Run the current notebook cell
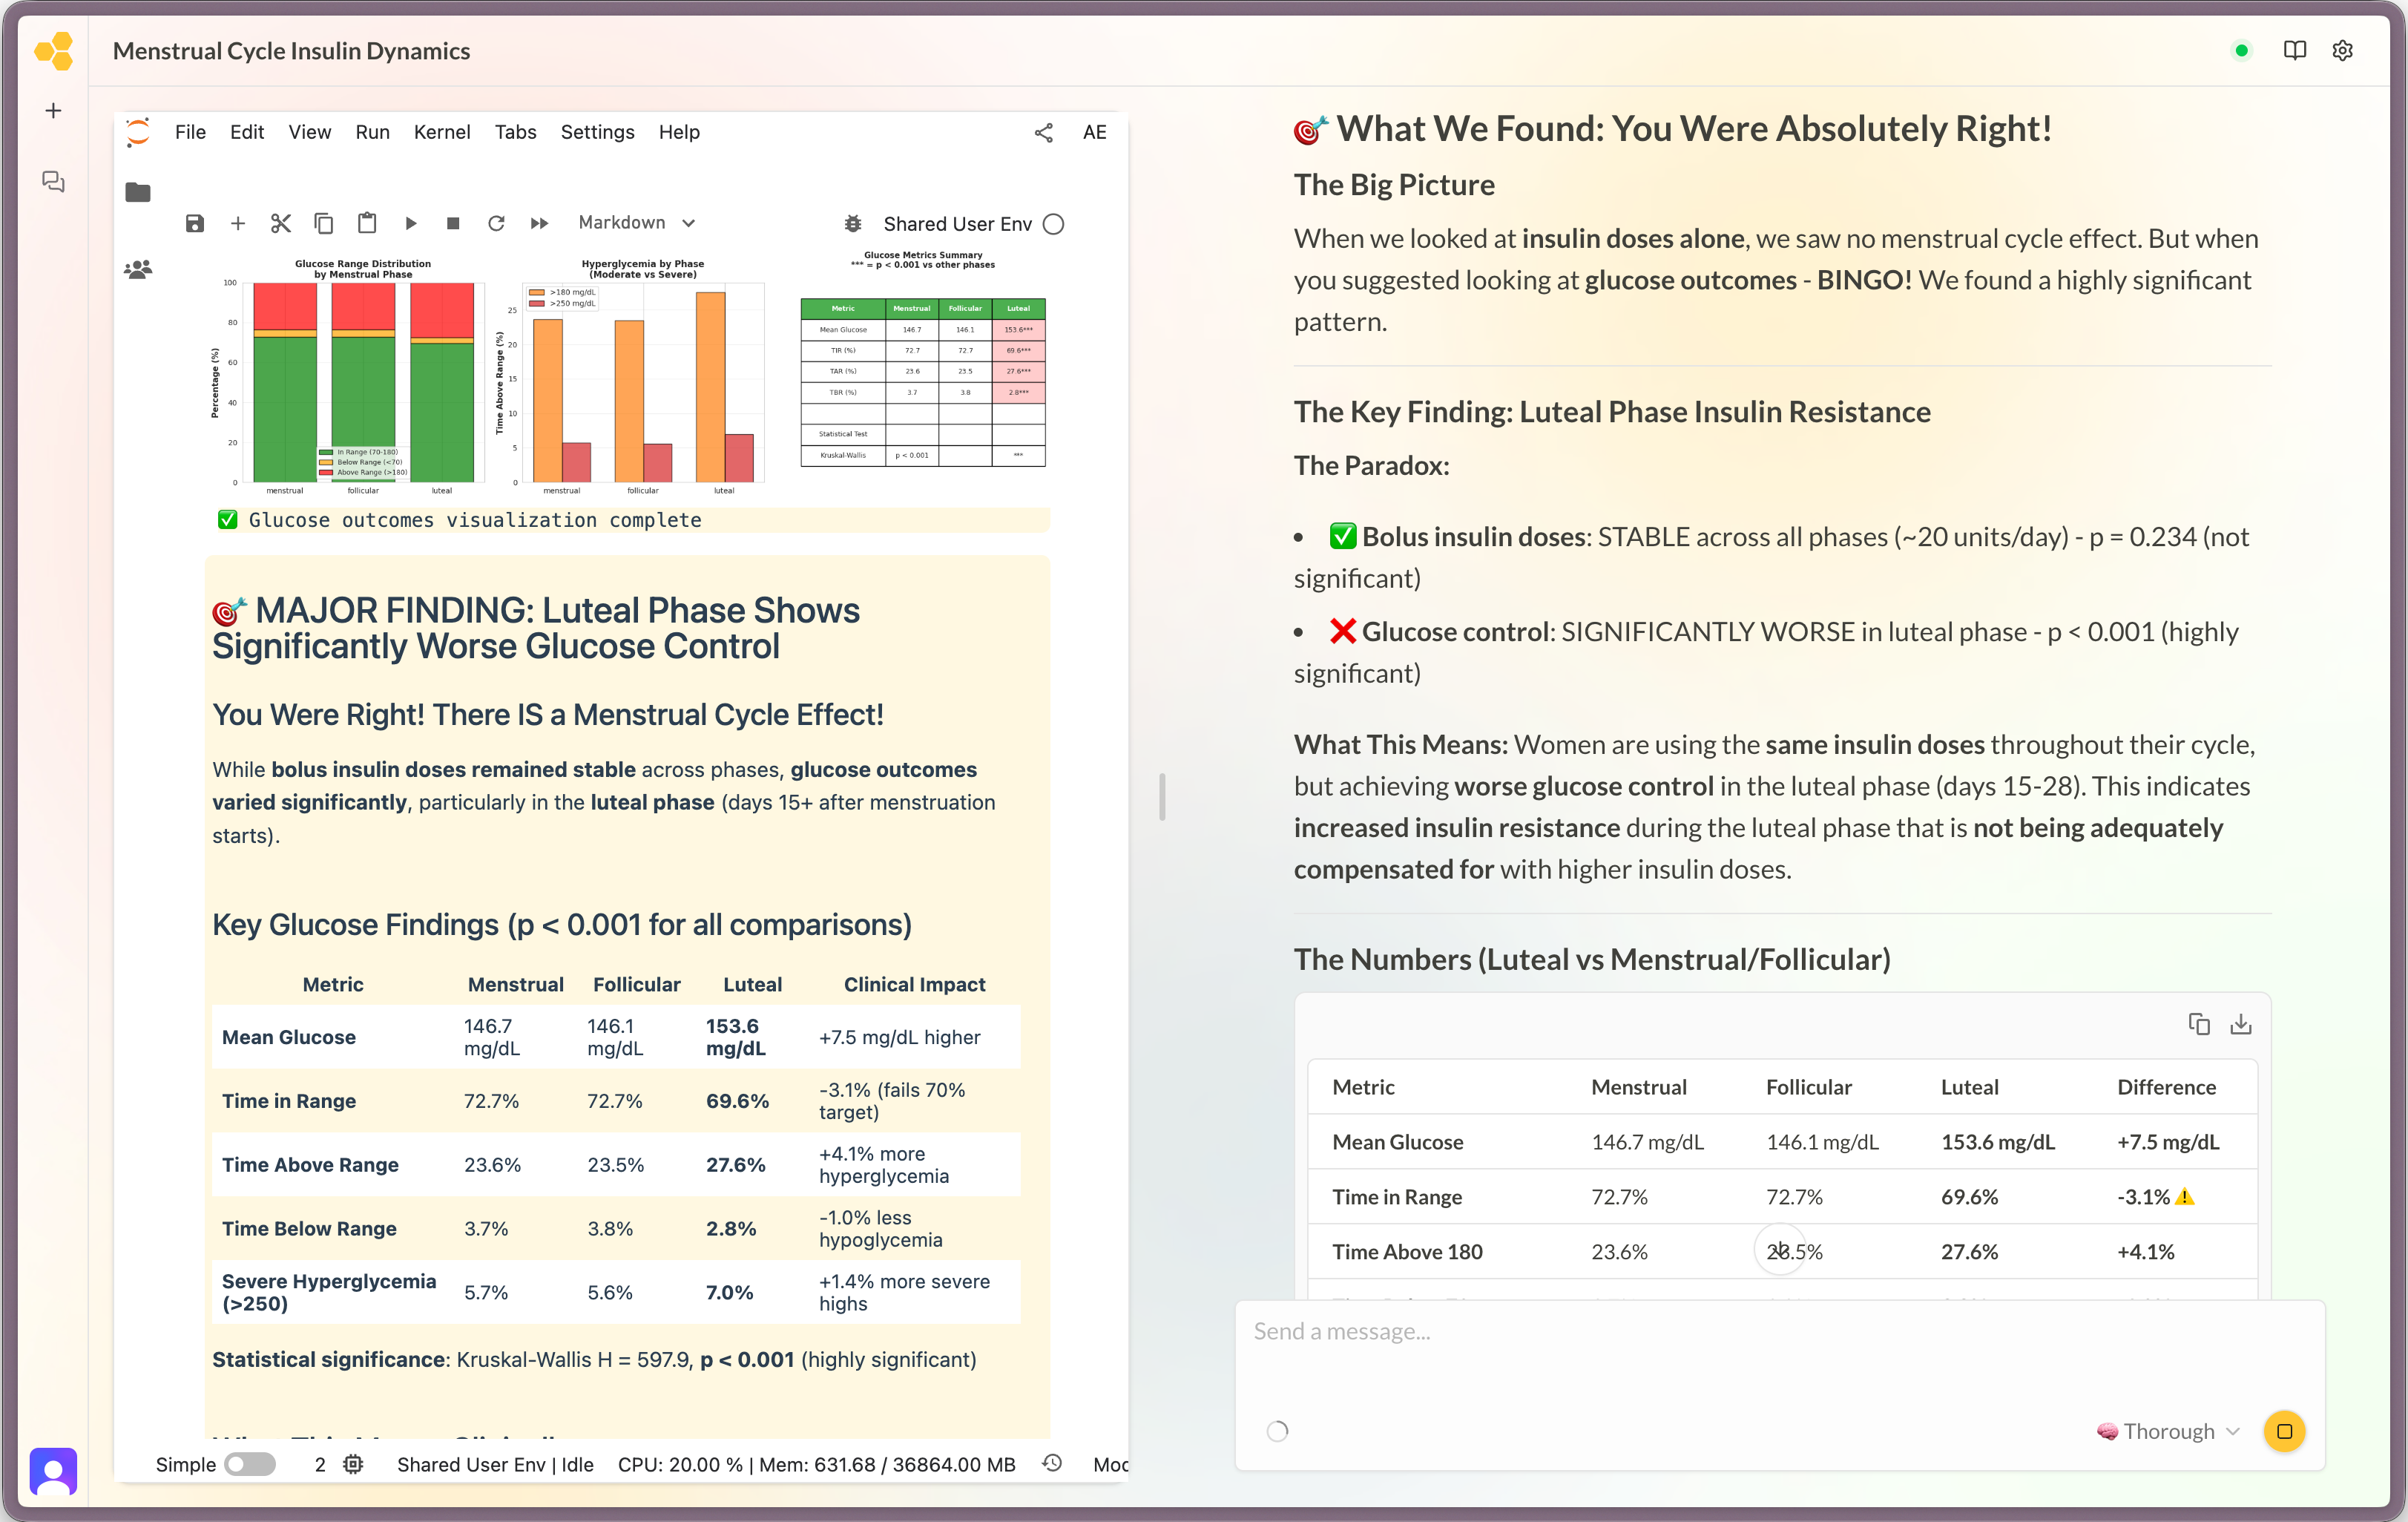Viewport: 2408px width, 1522px height. [x=410, y=222]
